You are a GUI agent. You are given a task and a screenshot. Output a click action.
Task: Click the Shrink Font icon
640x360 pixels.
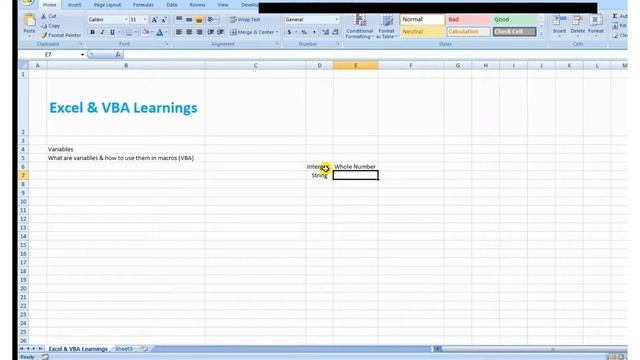pos(164,20)
